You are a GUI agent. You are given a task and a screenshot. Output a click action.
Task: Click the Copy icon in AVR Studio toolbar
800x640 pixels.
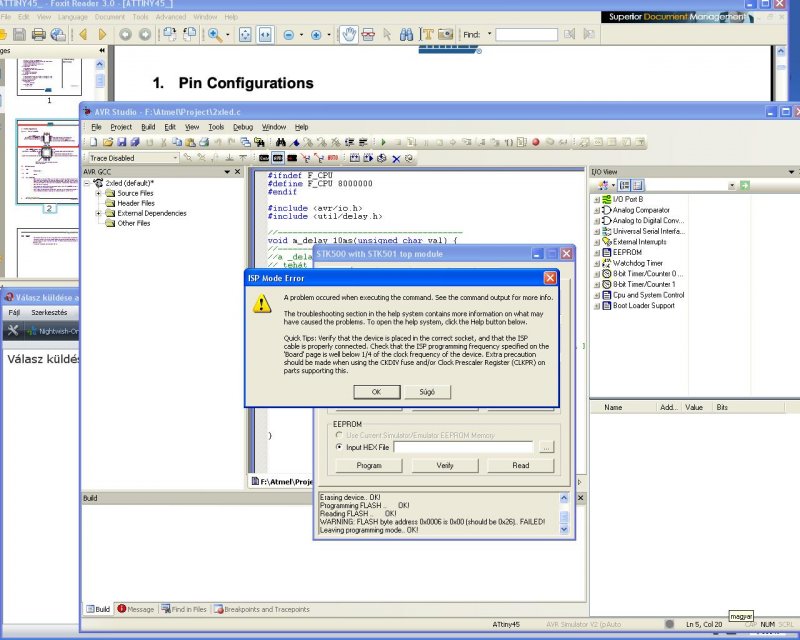[x=177, y=142]
